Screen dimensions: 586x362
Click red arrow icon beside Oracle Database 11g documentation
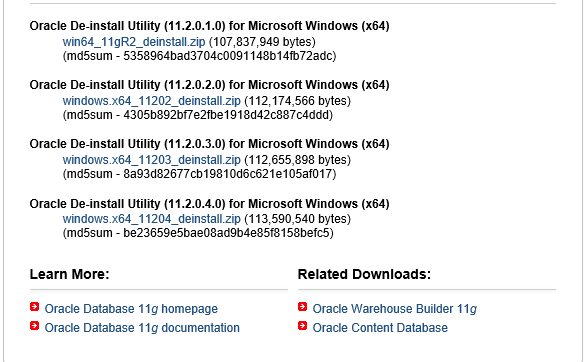[x=34, y=326]
